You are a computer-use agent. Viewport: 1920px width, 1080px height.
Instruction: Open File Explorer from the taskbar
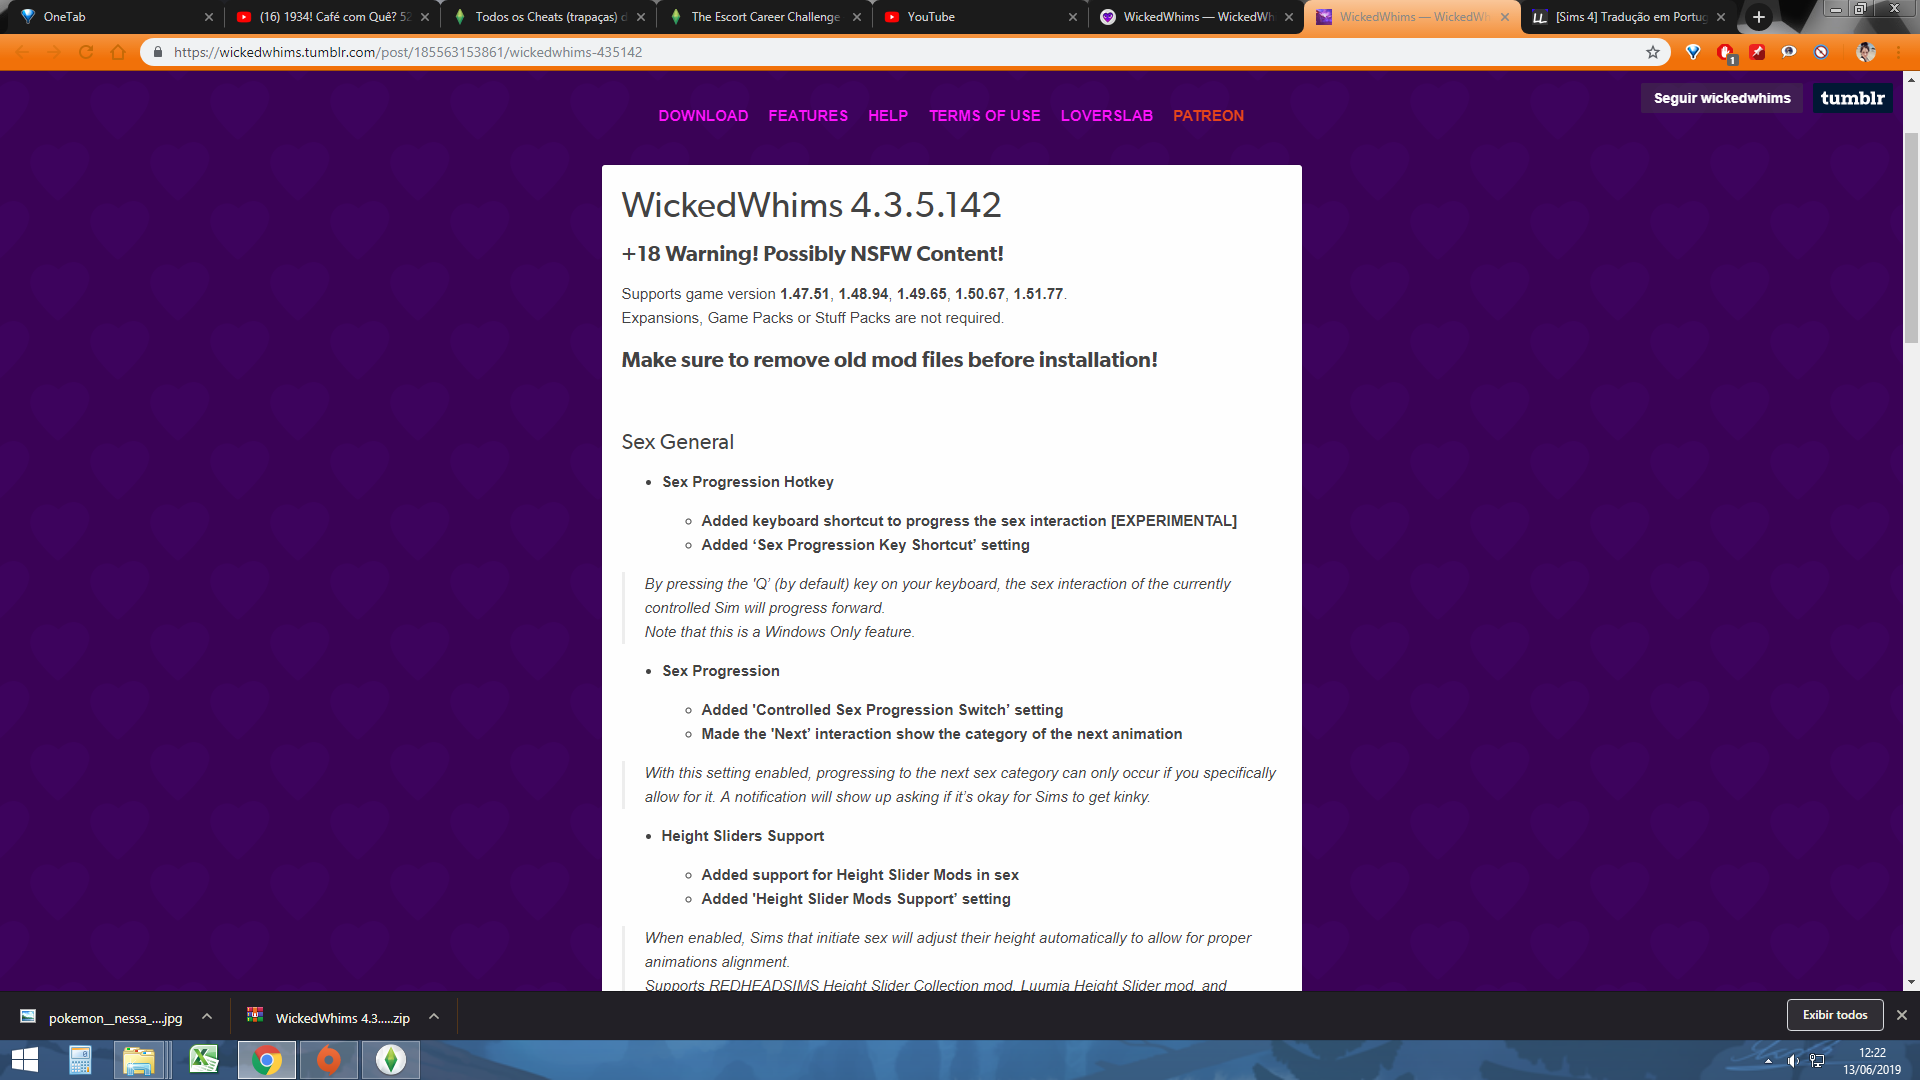[139, 1060]
